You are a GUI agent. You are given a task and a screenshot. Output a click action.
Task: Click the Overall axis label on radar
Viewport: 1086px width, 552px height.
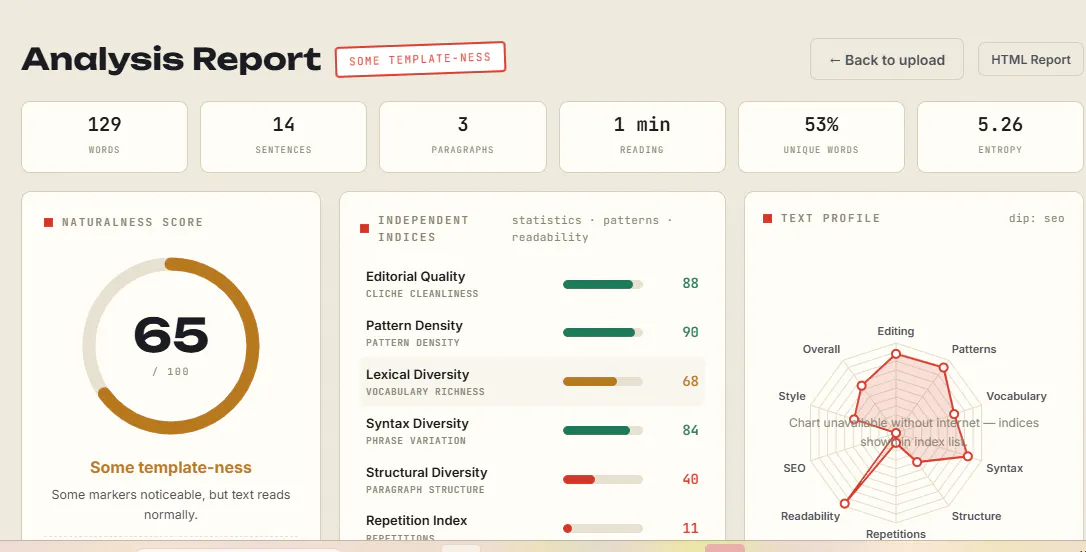point(821,349)
